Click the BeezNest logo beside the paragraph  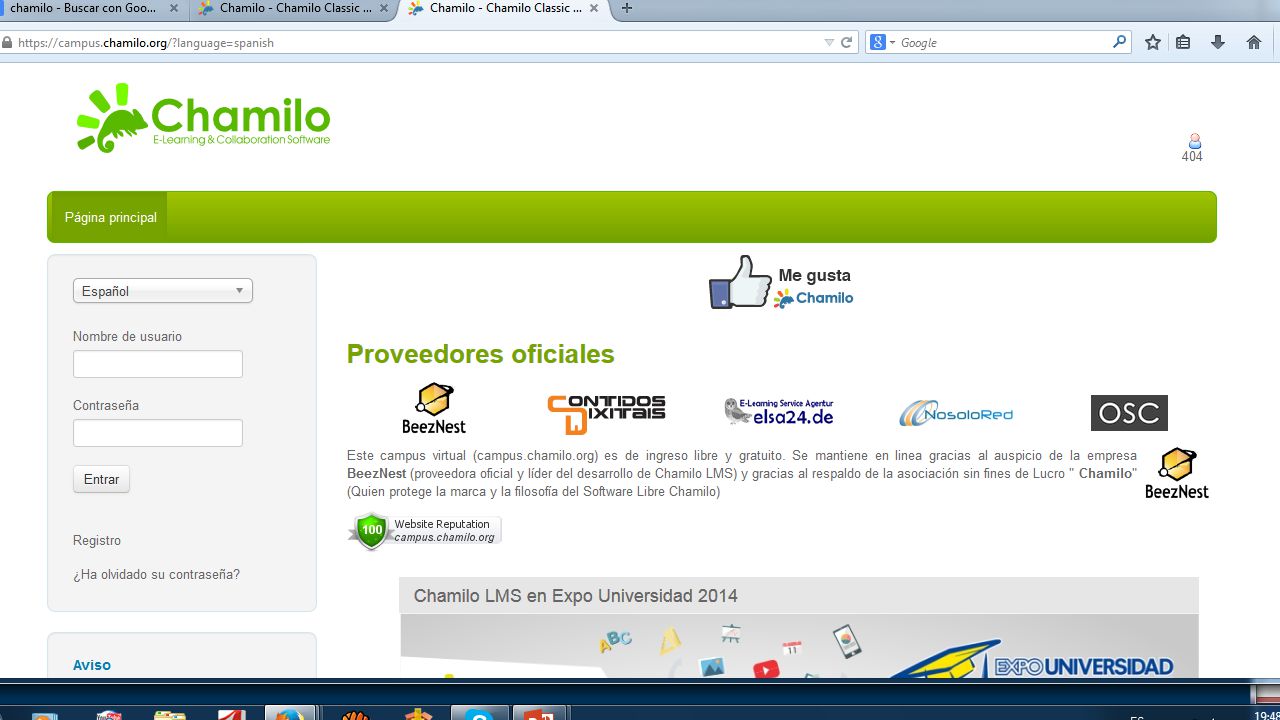tap(1177, 473)
